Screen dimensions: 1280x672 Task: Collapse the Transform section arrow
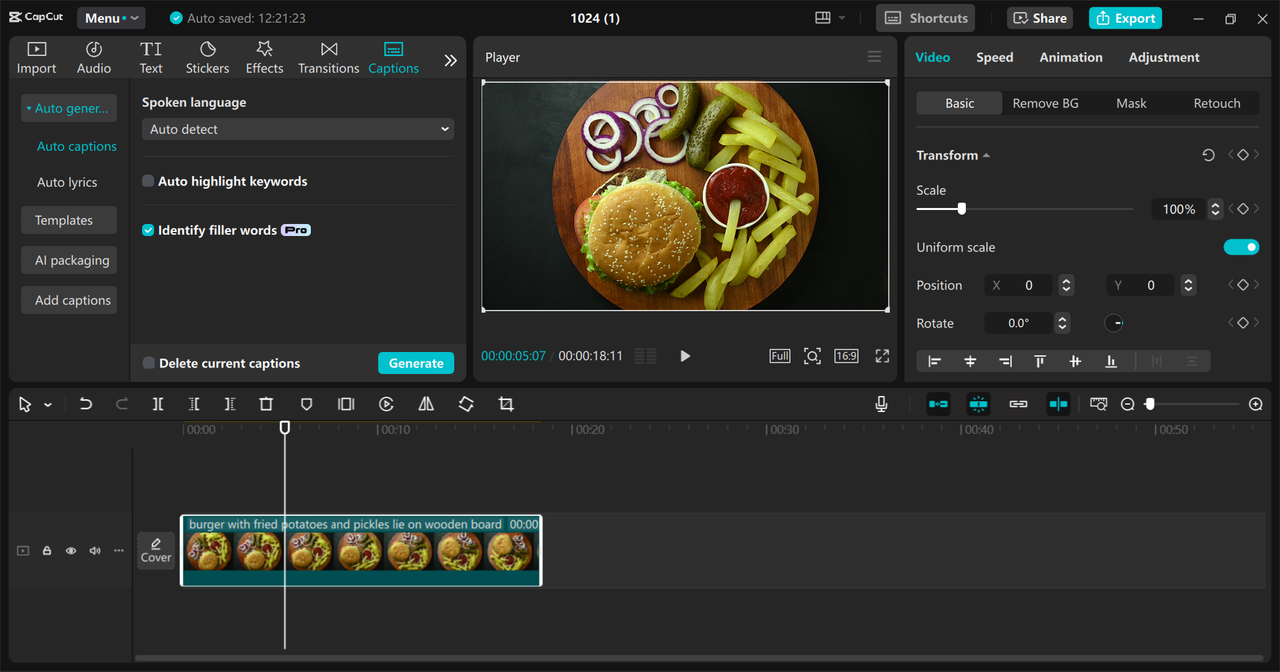(x=986, y=155)
